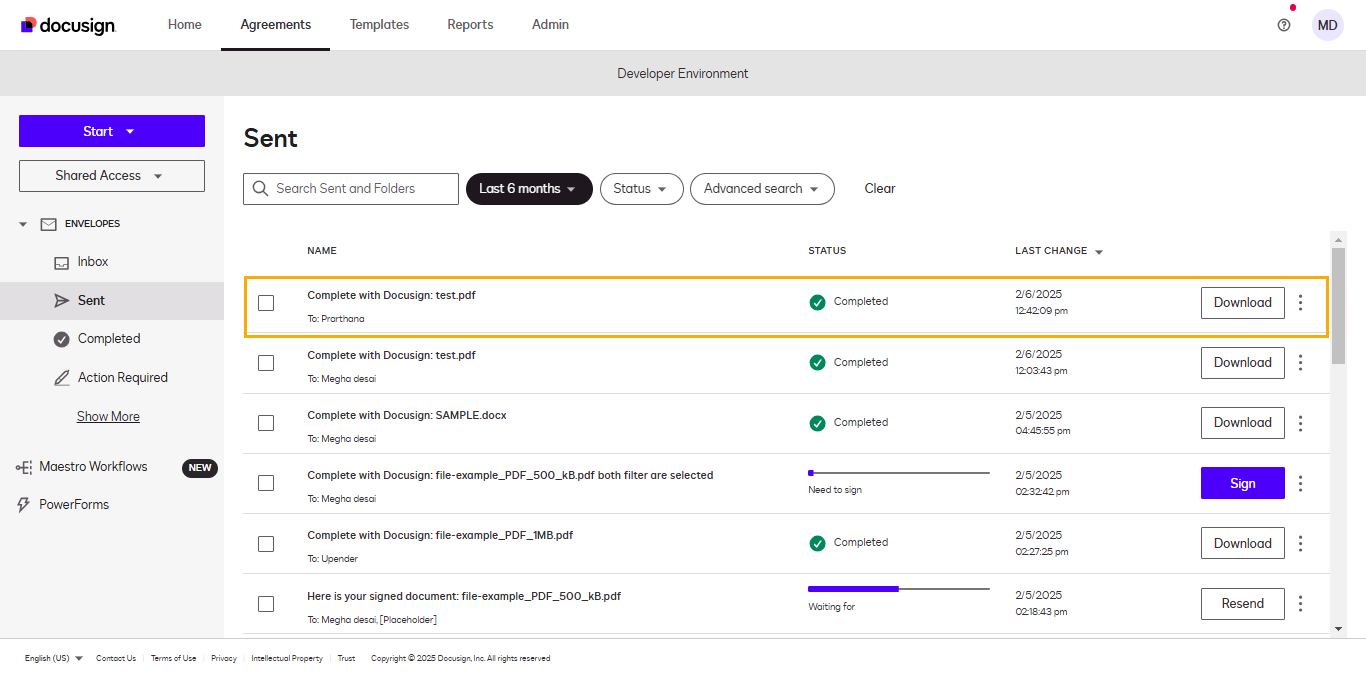The height and width of the screenshot is (679, 1366).
Task: Go to the Admin tab
Action: (x=550, y=25)
